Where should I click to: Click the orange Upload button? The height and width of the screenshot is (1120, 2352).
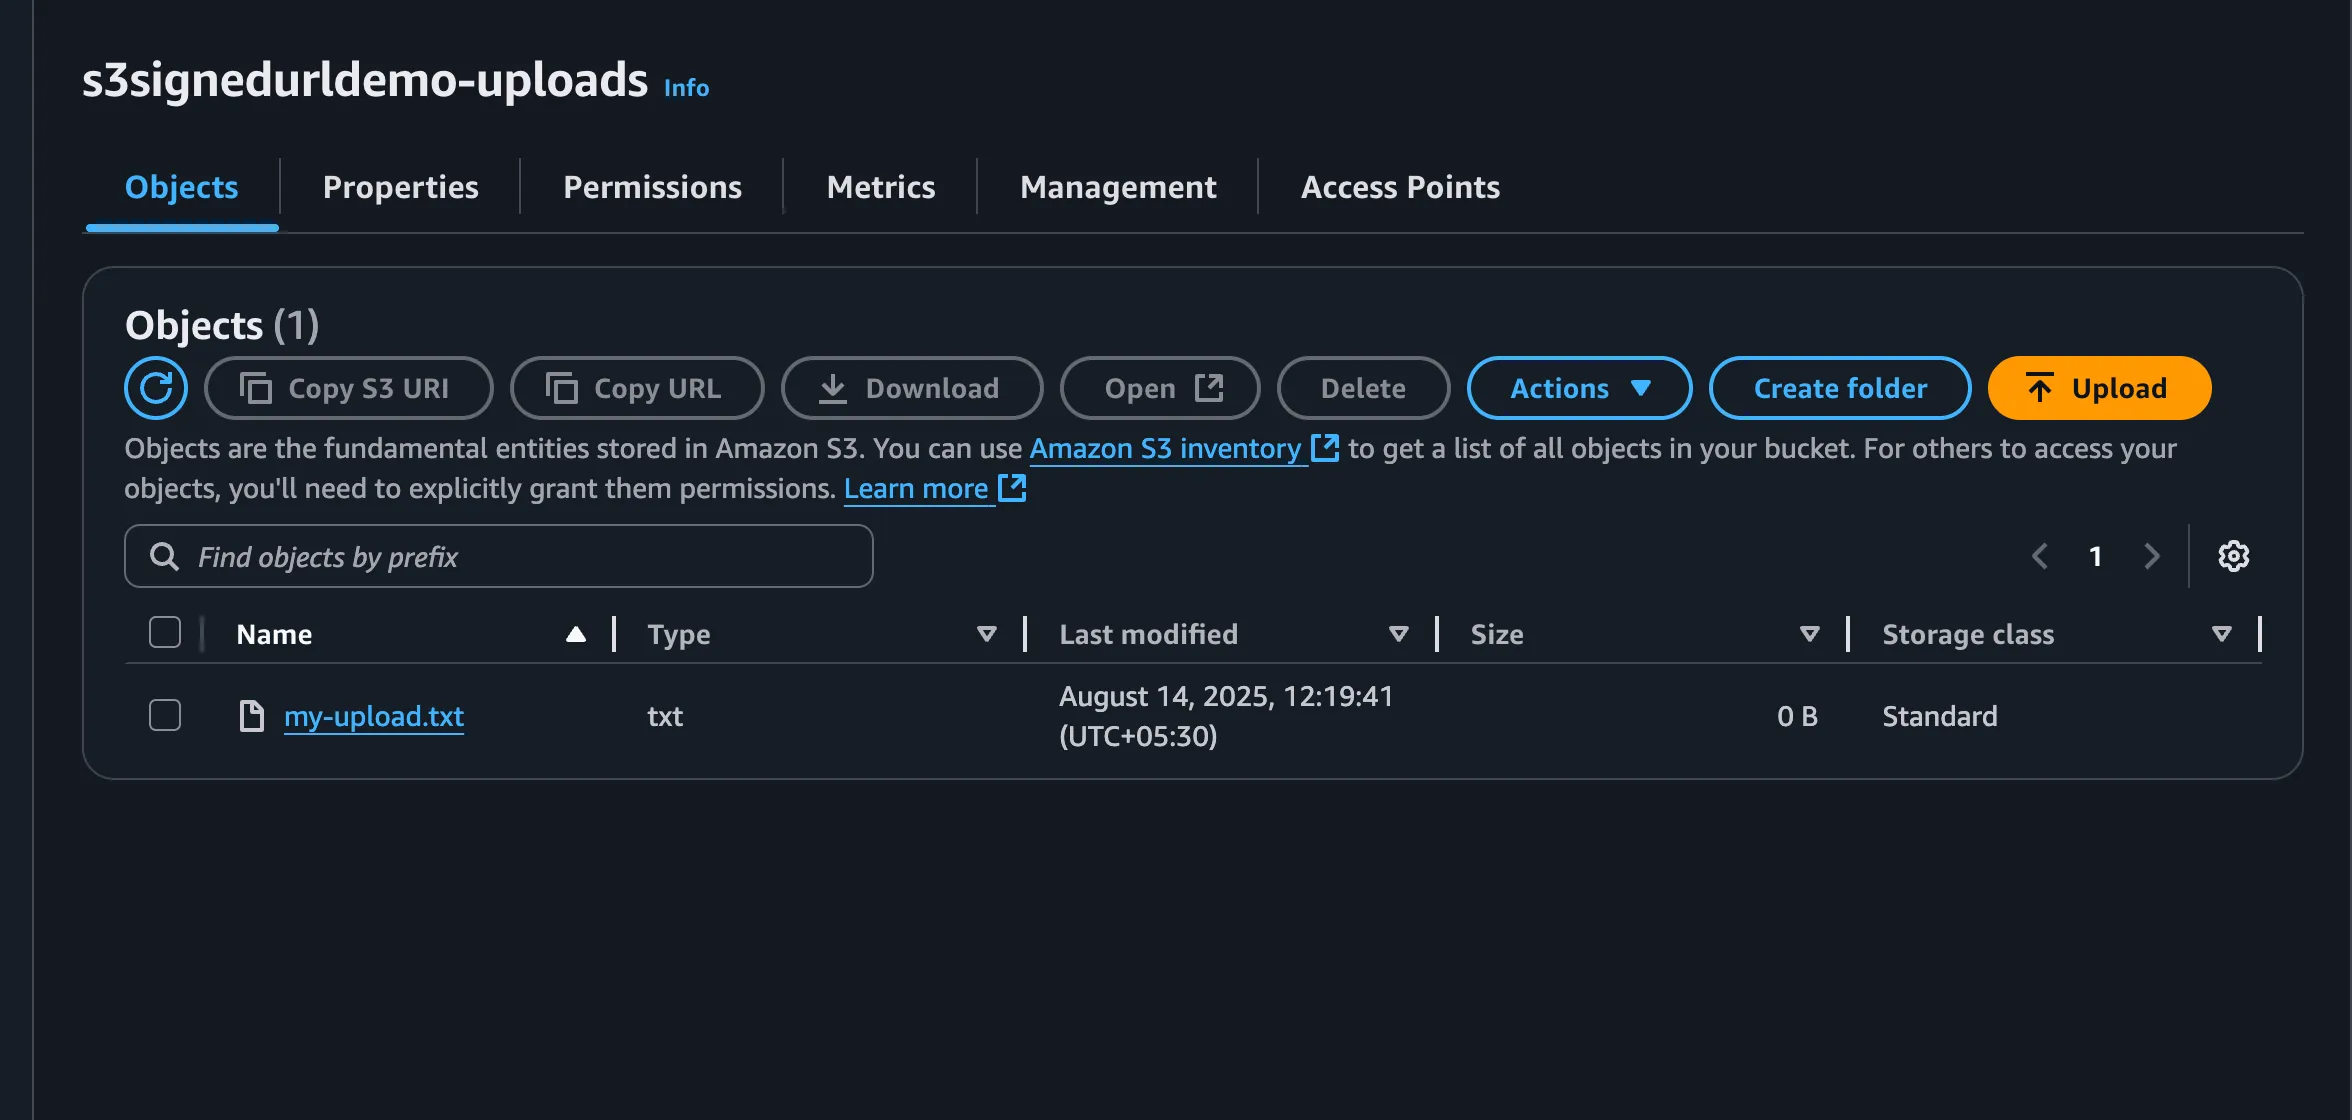(x=2099, y=388)
